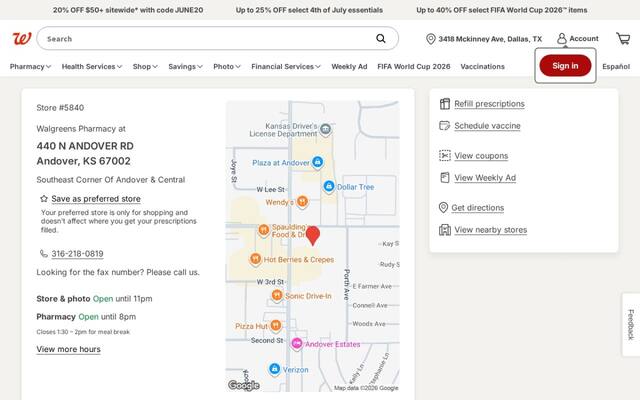640x400 pixels.
Task: Click View more hours link
Action: pos(68,349)
